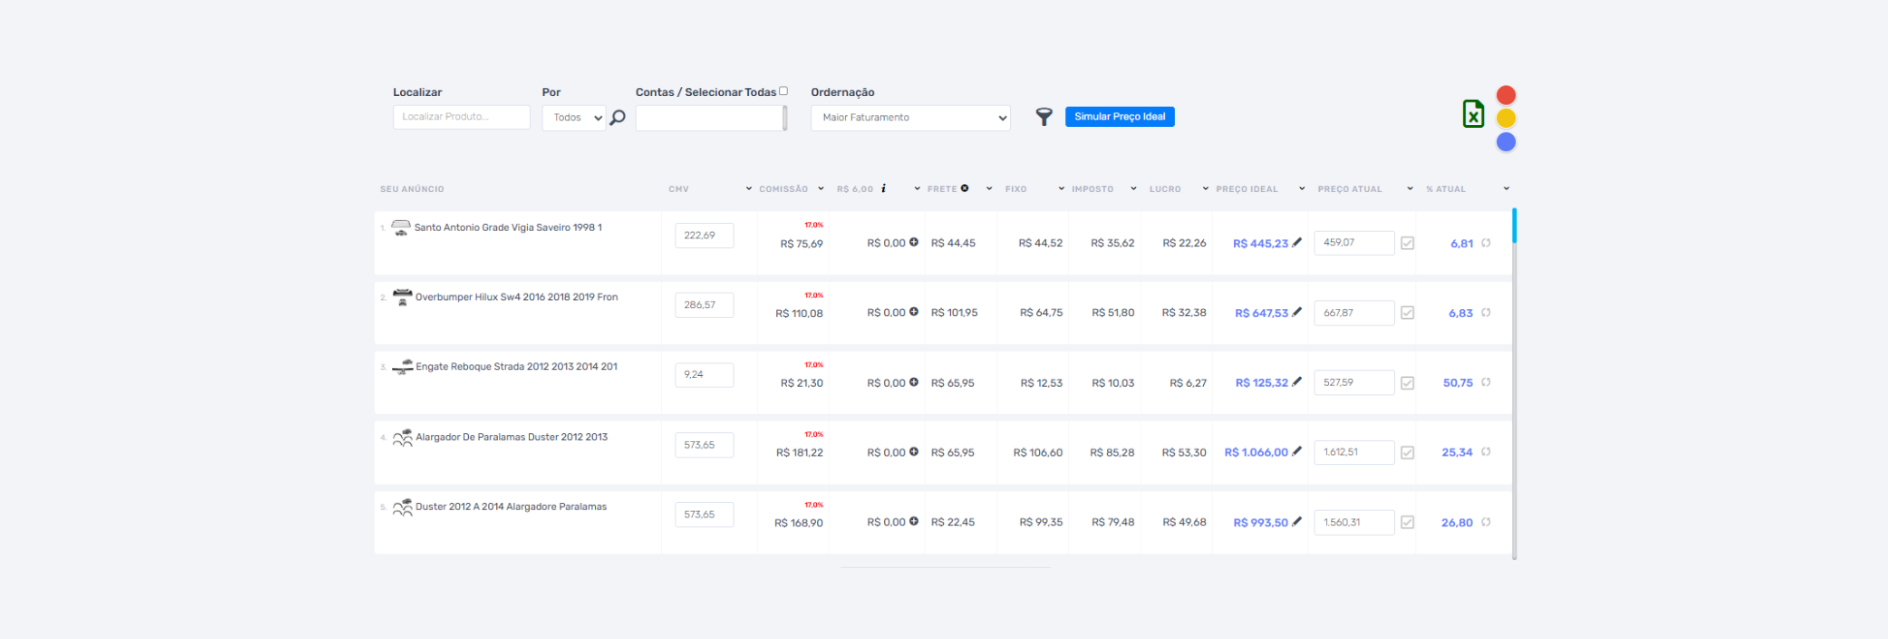Select the red color circle
1888x639 pixels.
(1506, 95)
